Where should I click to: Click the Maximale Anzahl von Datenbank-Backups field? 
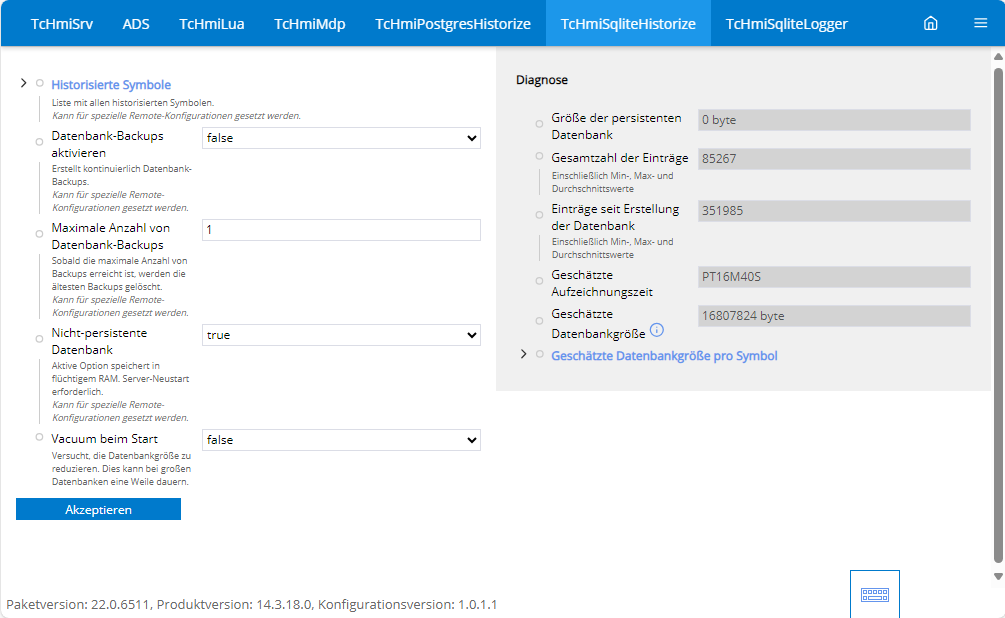pos(341,230)
